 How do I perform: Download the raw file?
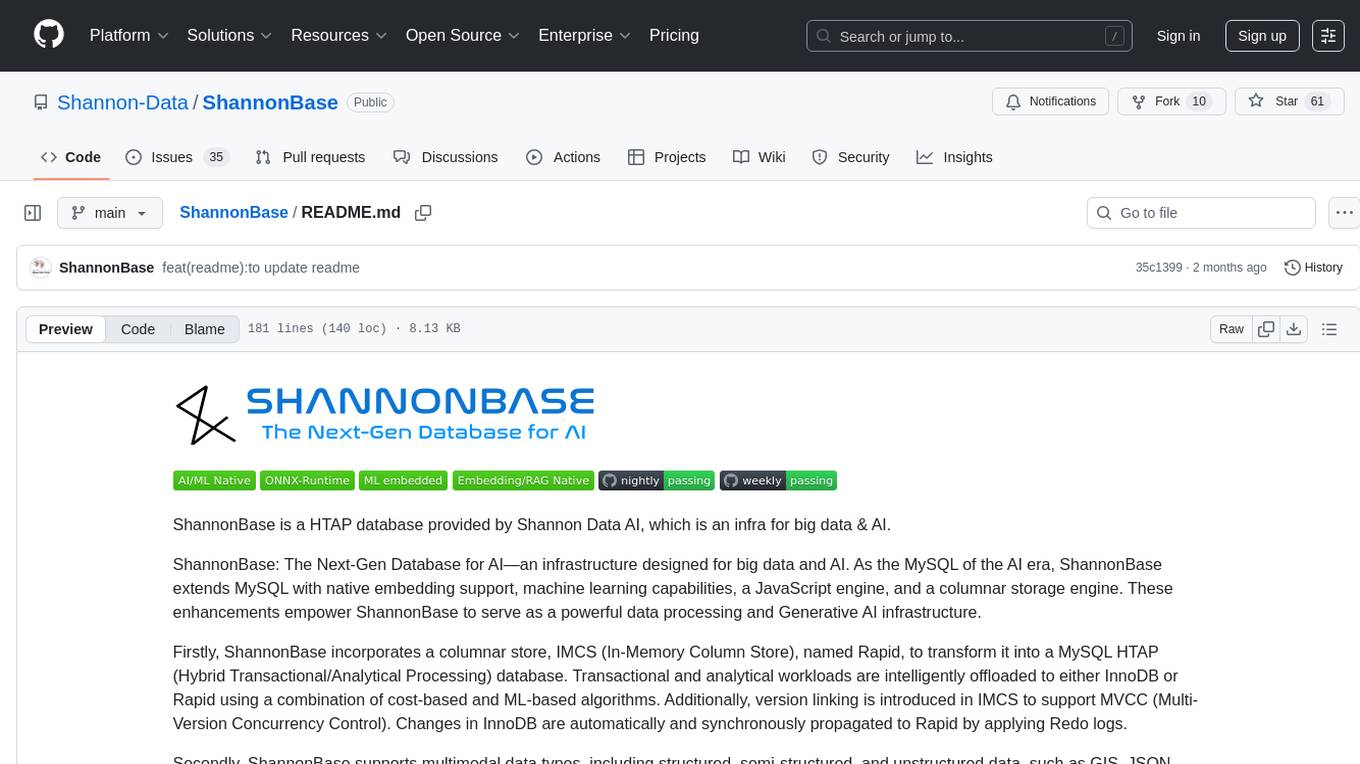[x=1294, y=329]
